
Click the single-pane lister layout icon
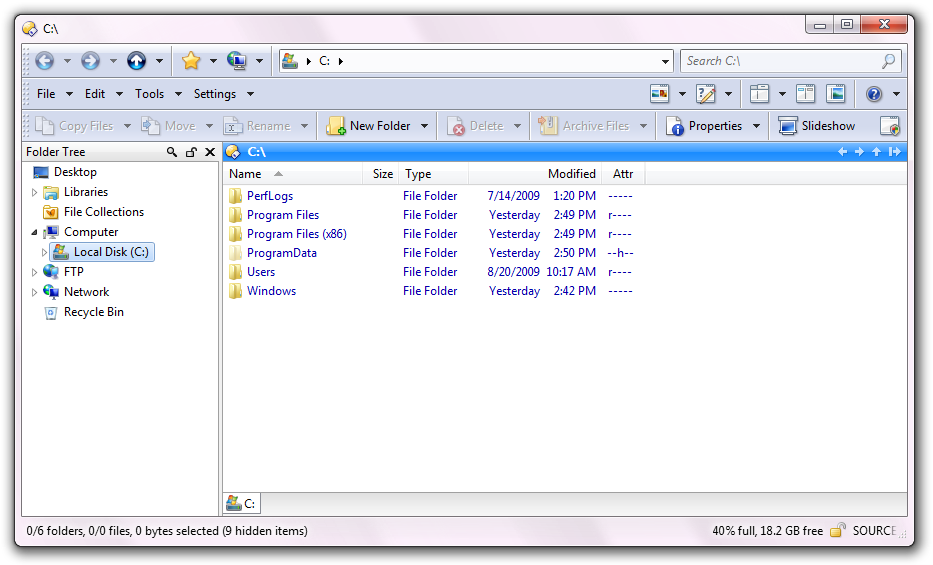point(759,94)
